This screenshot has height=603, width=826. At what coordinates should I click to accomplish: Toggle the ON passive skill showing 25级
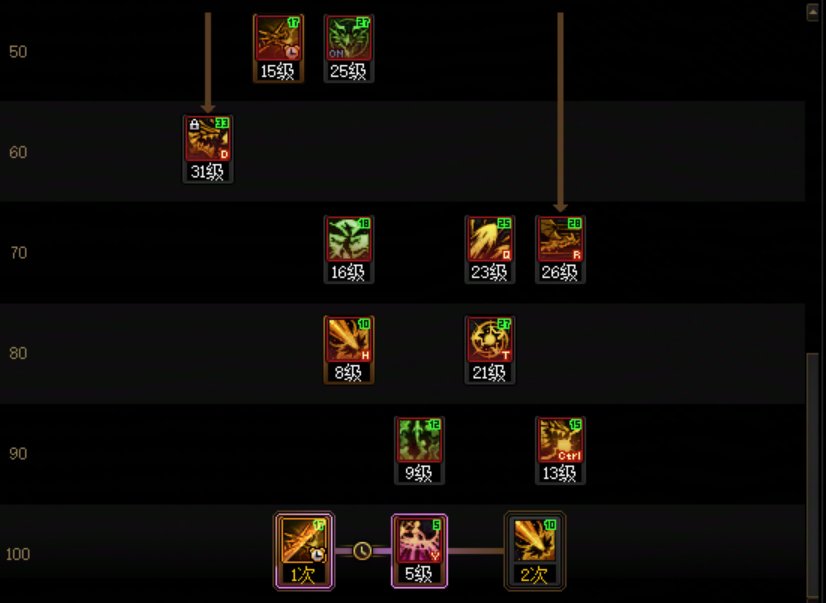[349, 48]
